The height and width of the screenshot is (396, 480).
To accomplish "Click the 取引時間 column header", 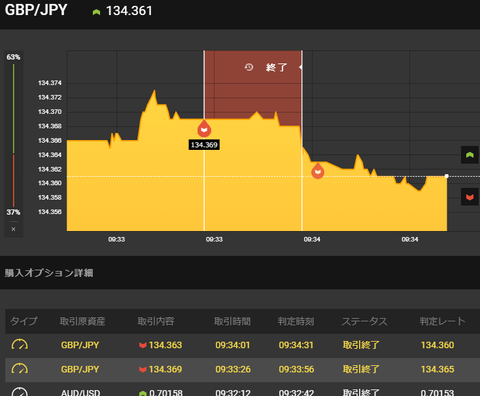I will click(x=232, y=321).
